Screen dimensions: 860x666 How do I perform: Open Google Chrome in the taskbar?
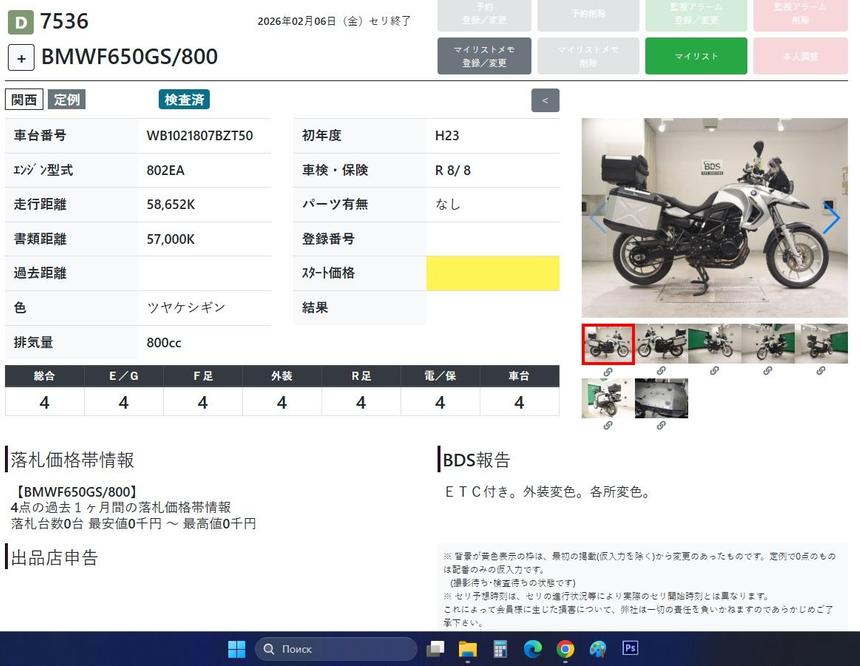(x=565, y=649)
